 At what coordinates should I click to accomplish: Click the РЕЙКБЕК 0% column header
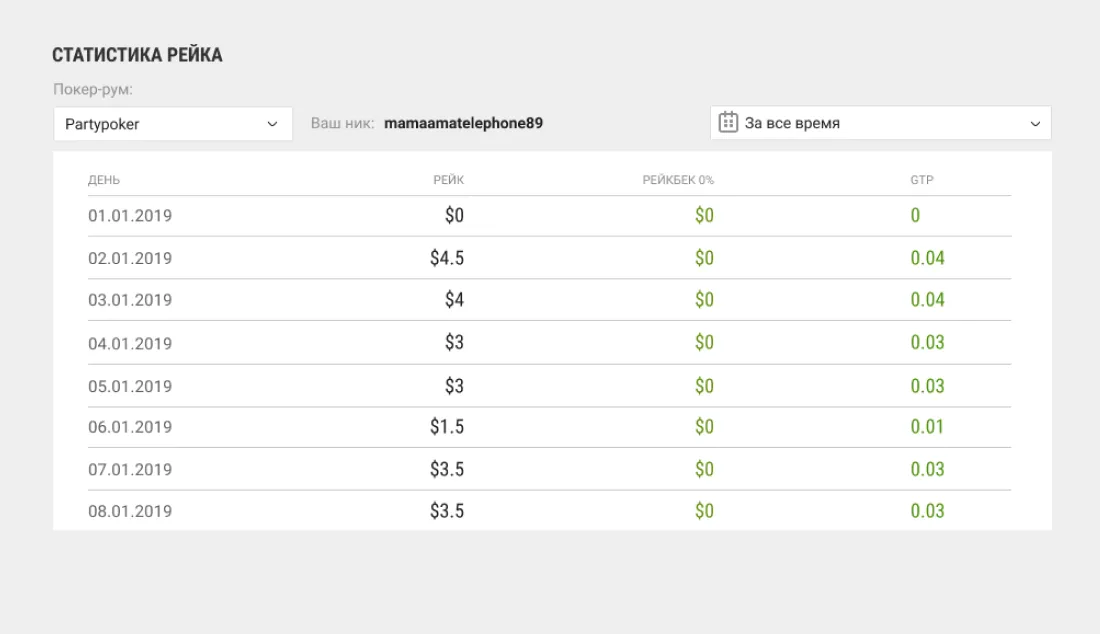(x=678, y=180)
